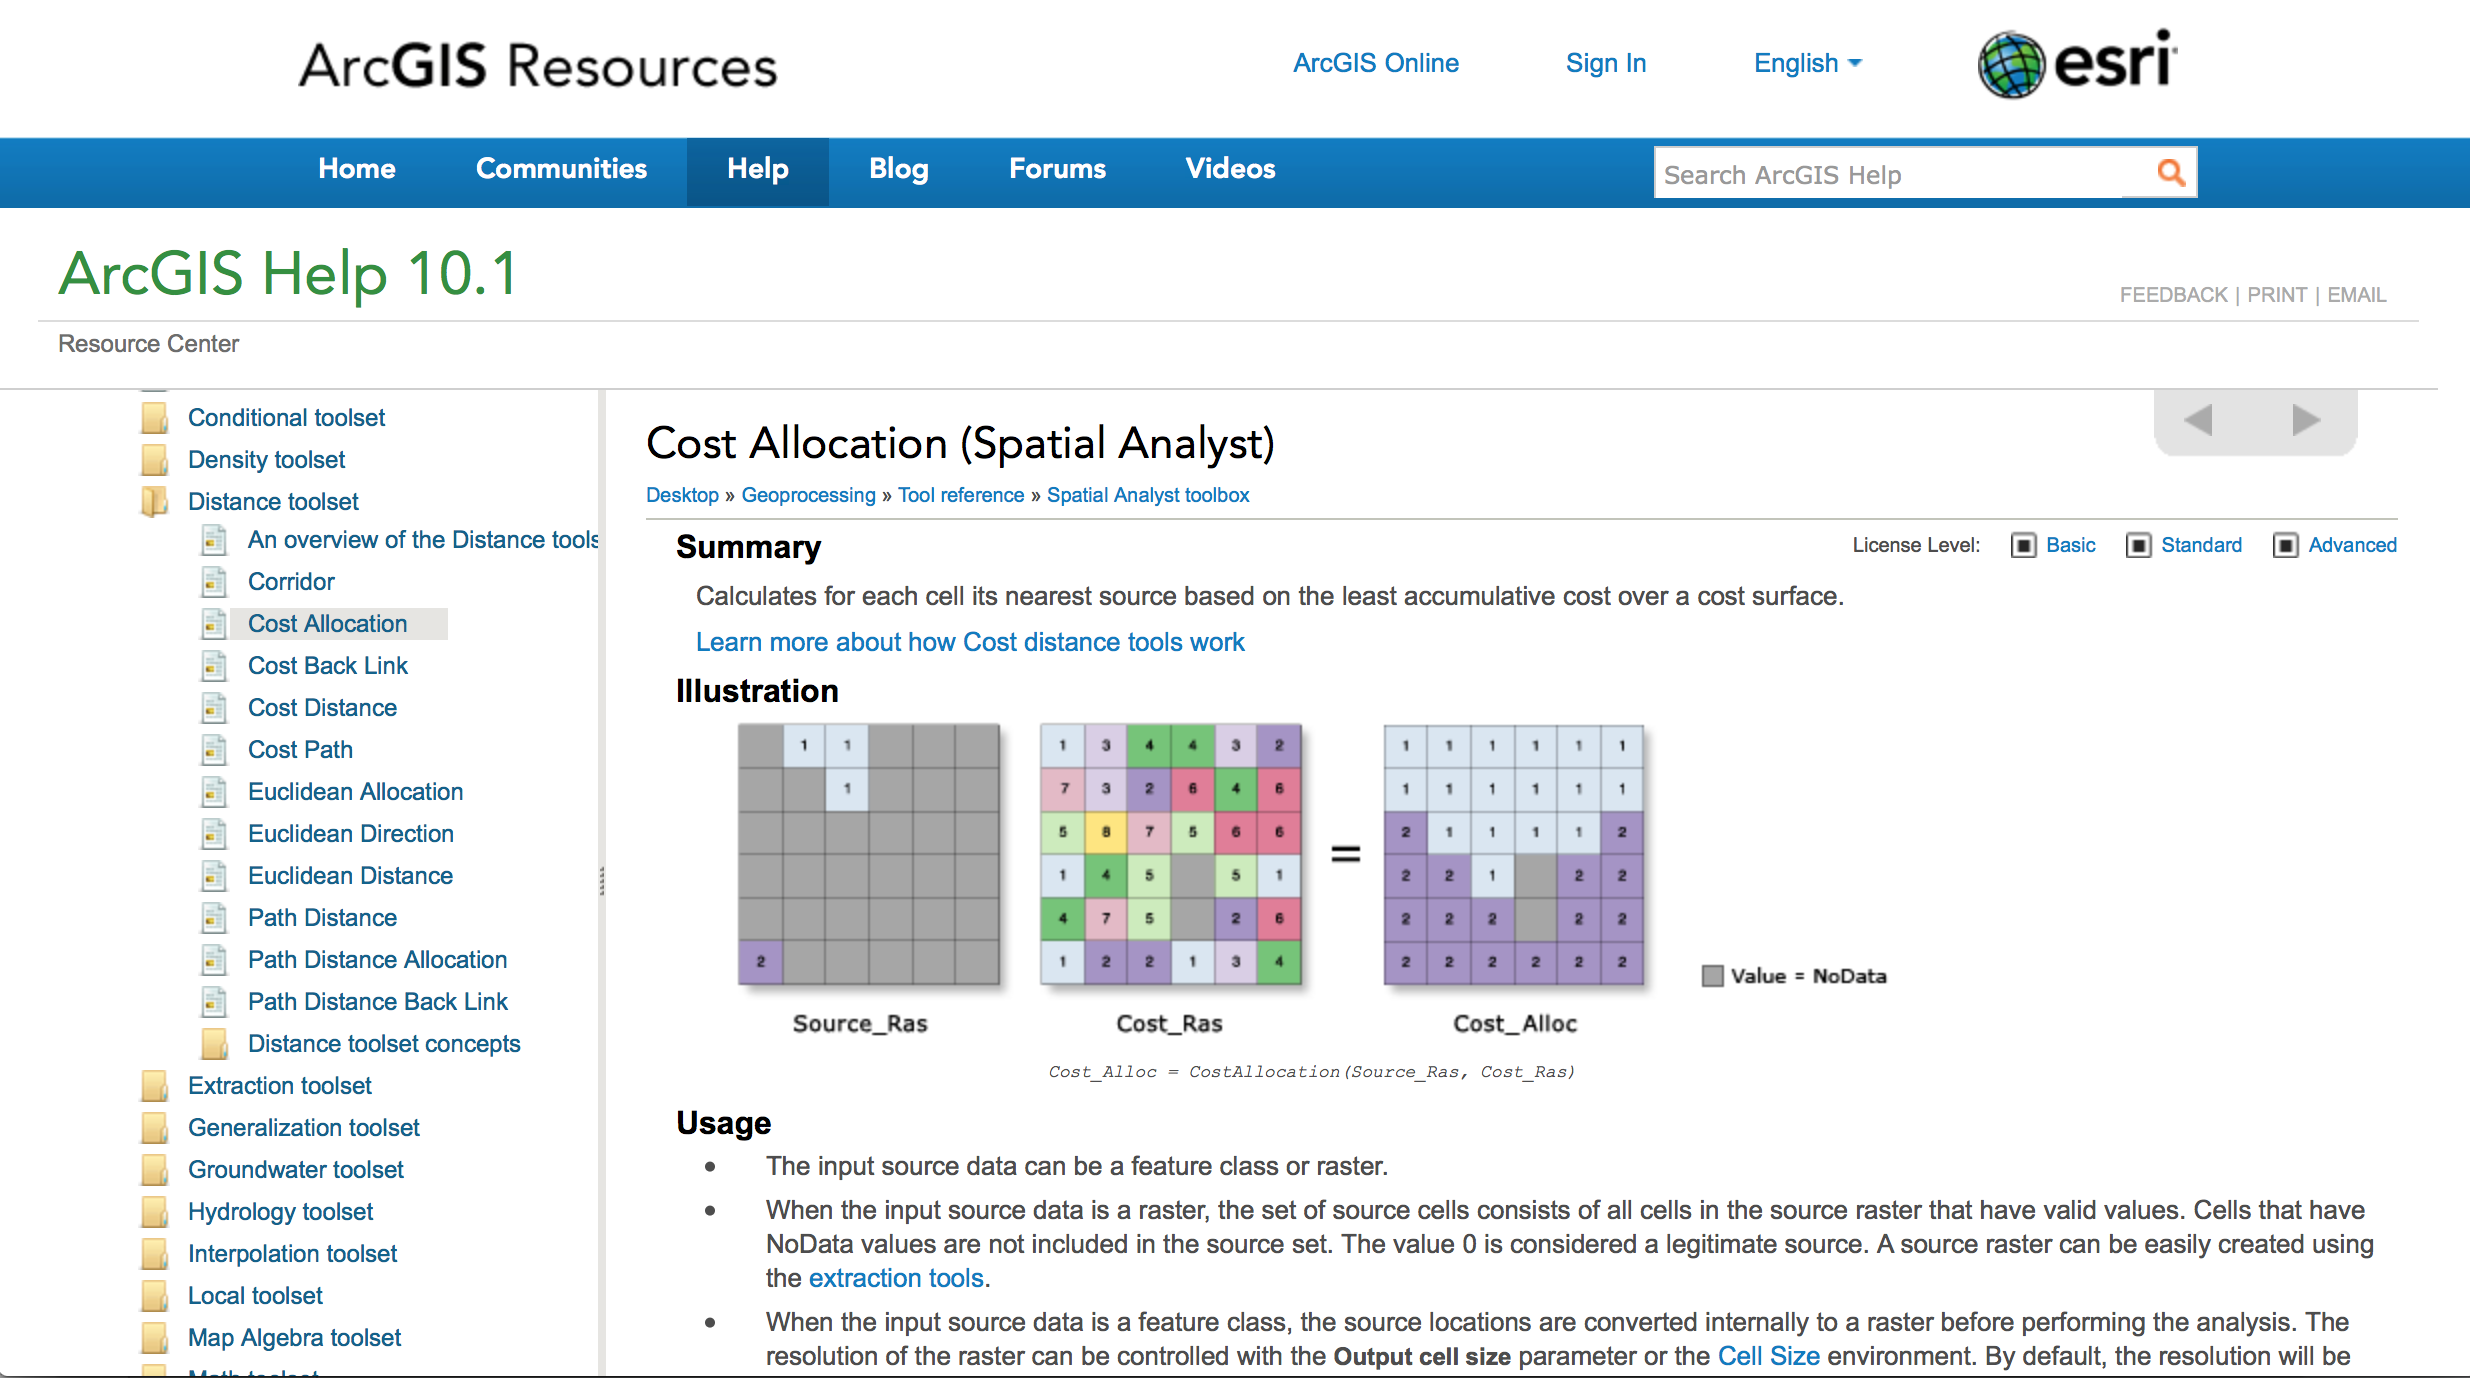Open the English language dropdown
Image resolution: width=2470 pixels, height=1378 pixels.
coord(1806,63)
